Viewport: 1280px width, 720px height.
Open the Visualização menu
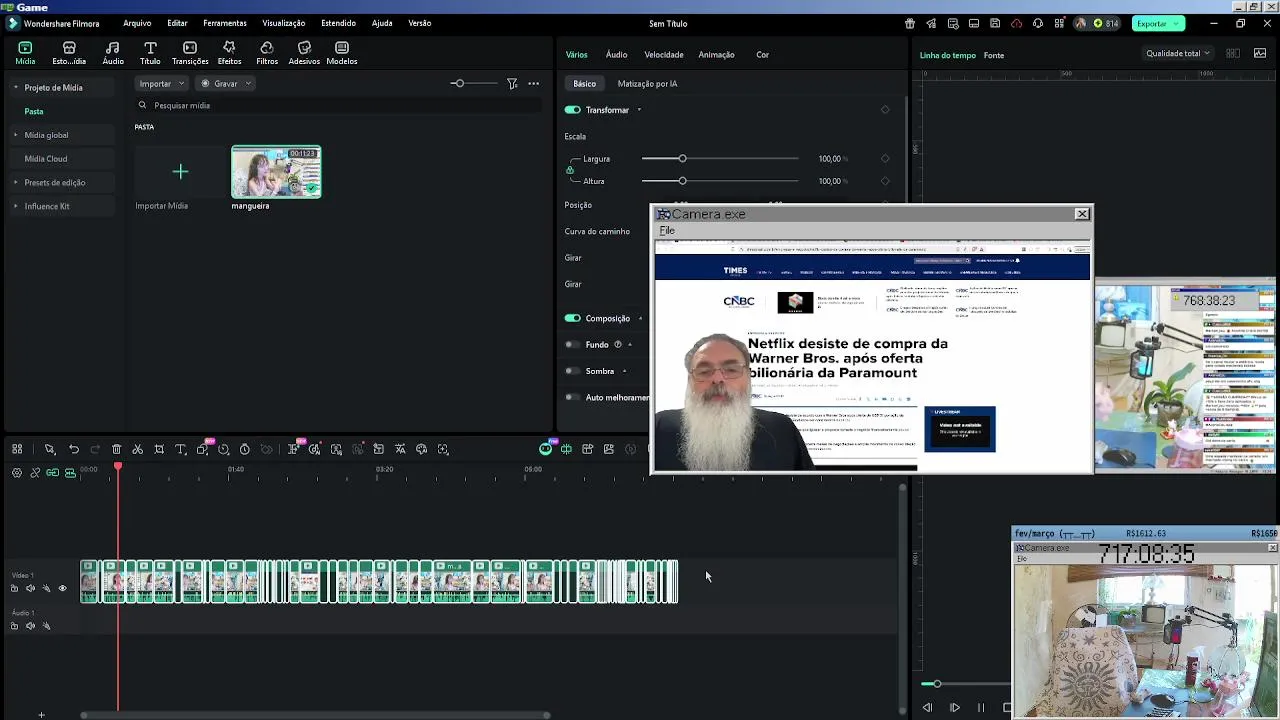click(x=284, y=23)
